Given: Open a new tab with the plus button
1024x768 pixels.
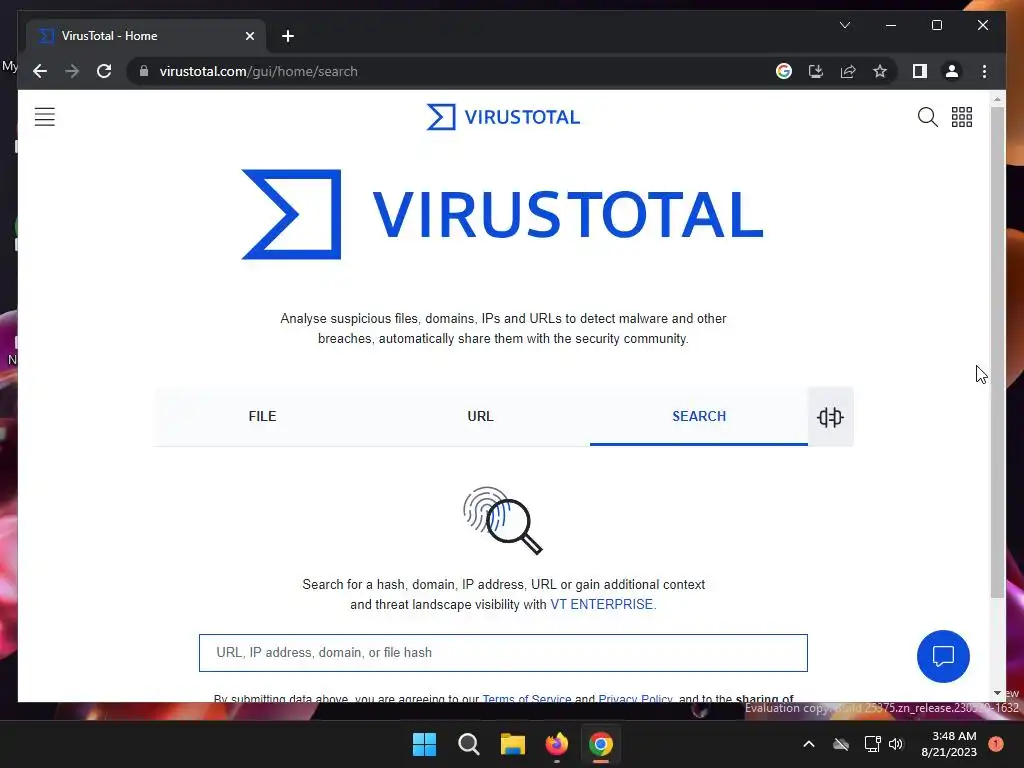Looking at the screenshot, I should point(288,36).
